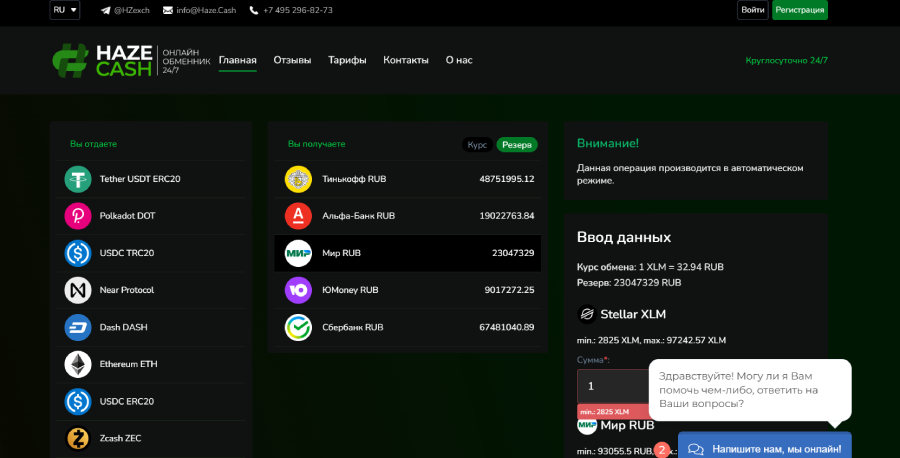Open the Контакты menu item
The height and width of the screenshot is (458, 900).
pyautogui.click(x=405, y=60)
